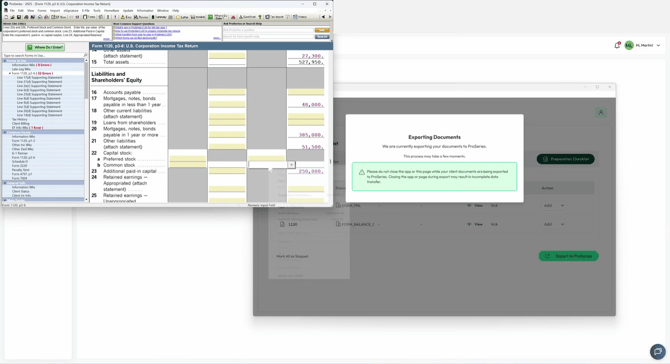The height and width of the screenshot is (364, 670).
Task: Select Form 1120, p1-2 in forms tree
Action: [24, 141]
